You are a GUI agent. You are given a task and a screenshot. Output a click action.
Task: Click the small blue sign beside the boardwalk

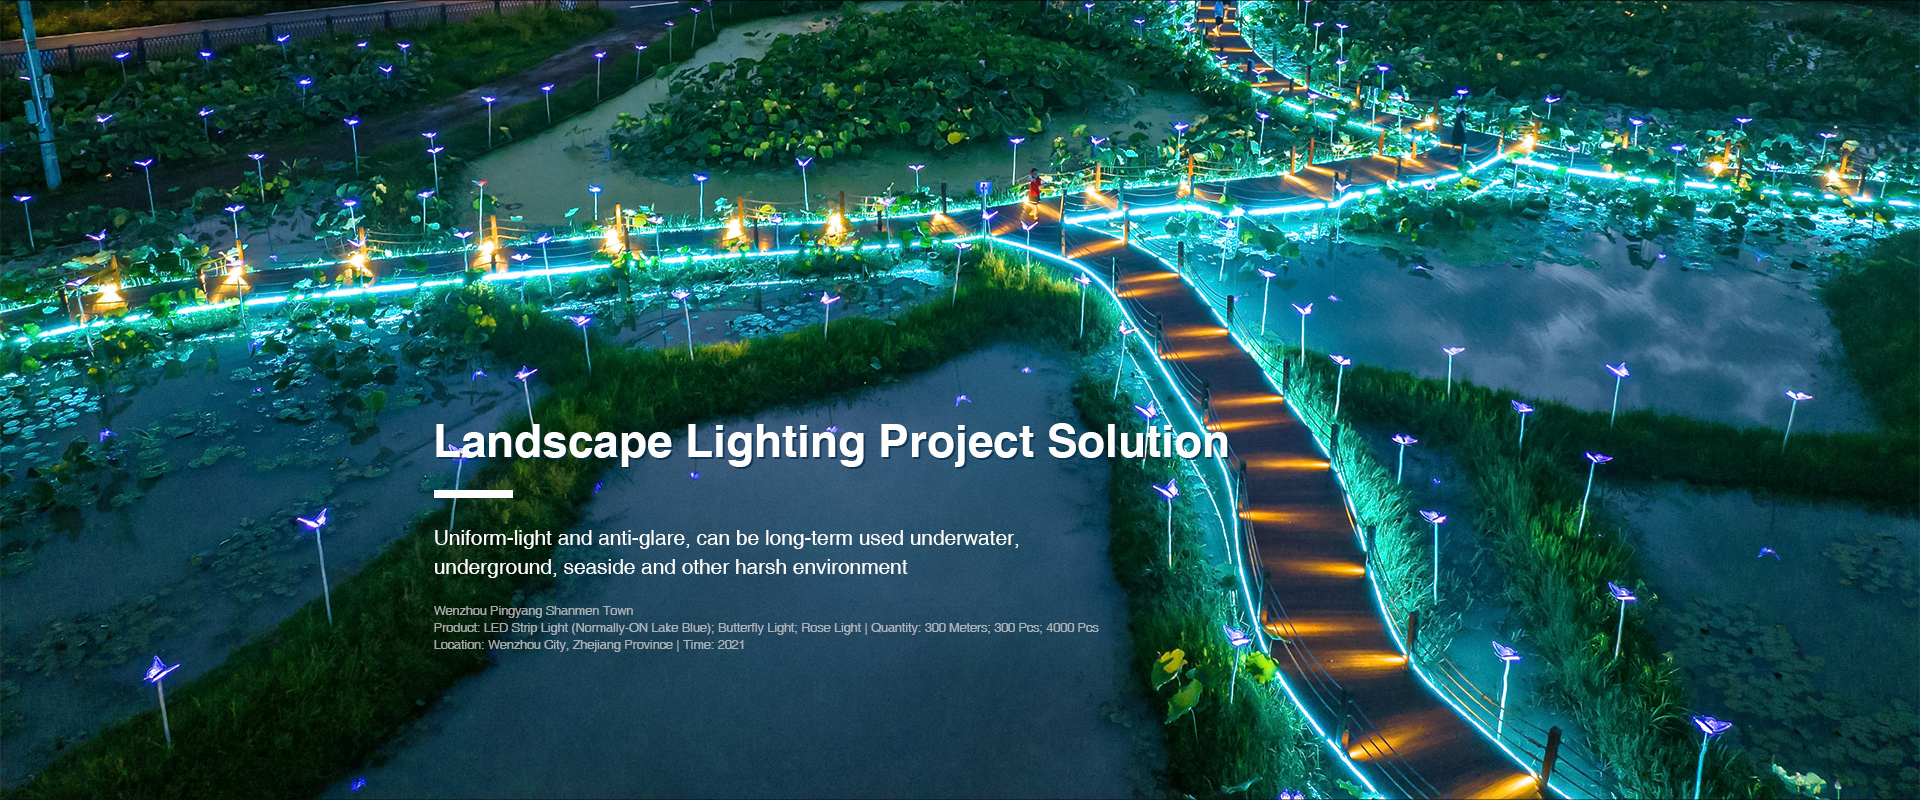tap(983, 187)
